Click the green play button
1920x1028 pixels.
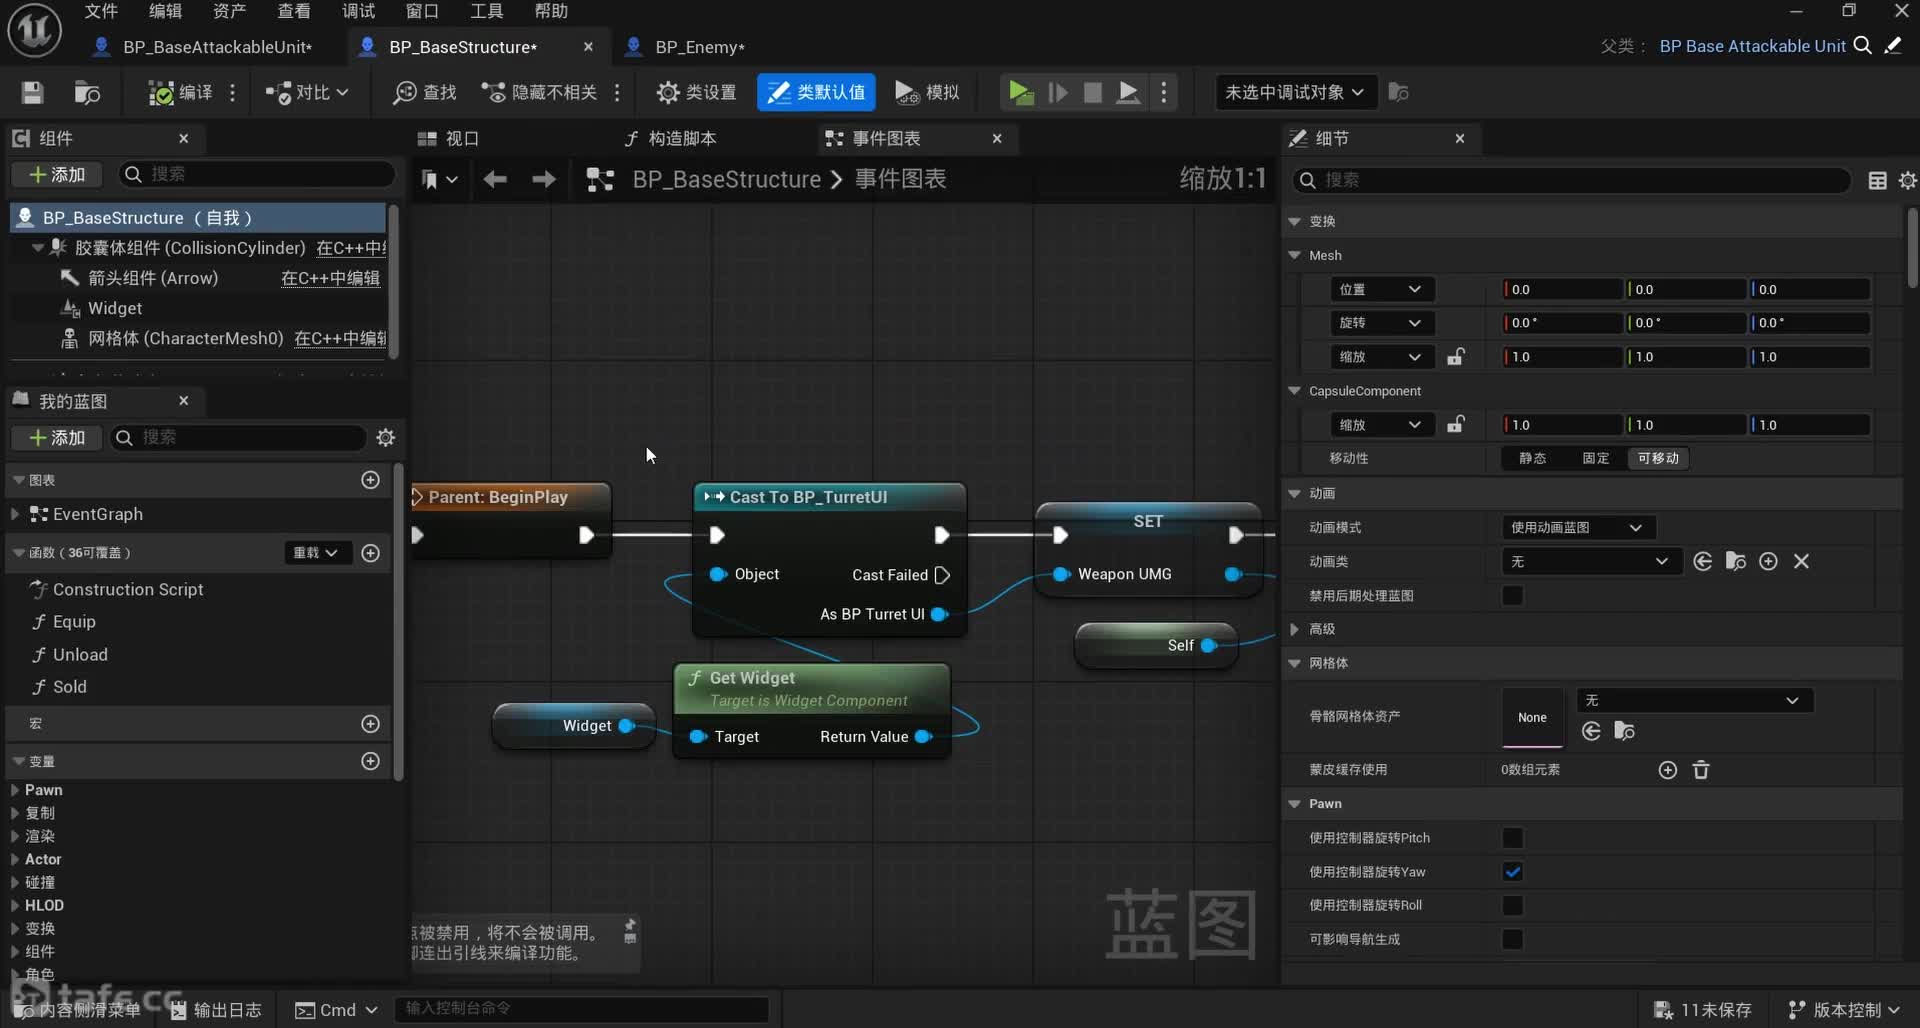1020,92
